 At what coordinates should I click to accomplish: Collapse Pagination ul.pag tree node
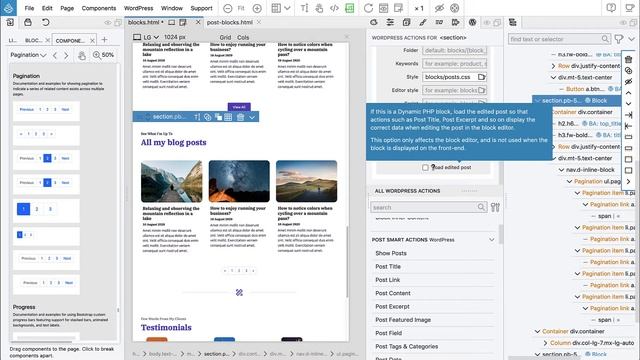click(569, 181)
